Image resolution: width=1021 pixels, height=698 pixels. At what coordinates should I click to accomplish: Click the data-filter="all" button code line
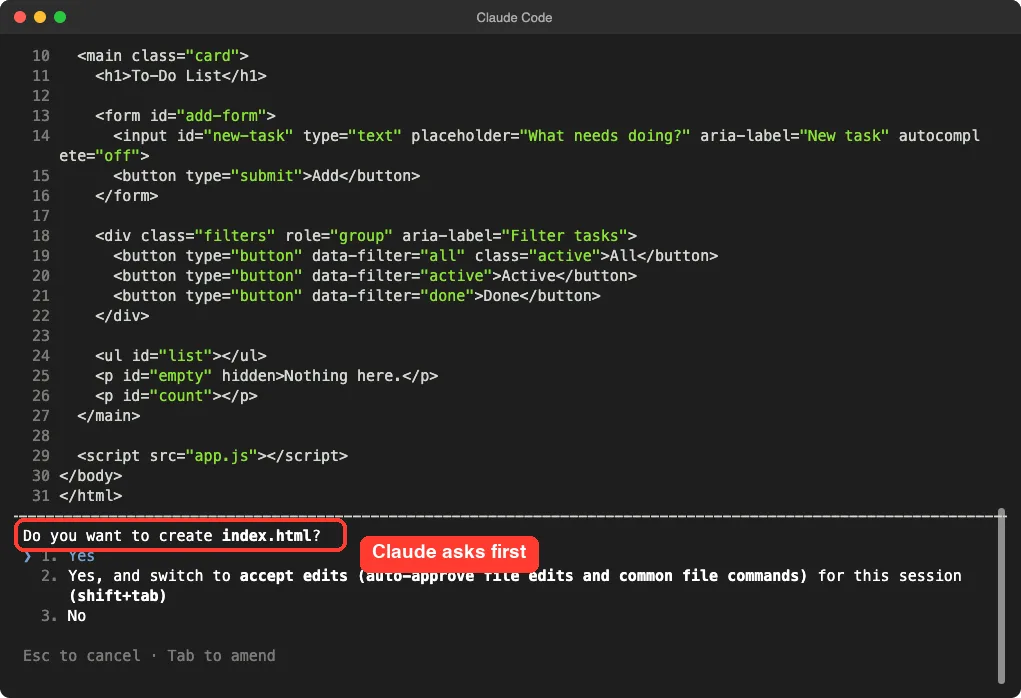coord(415,256)
